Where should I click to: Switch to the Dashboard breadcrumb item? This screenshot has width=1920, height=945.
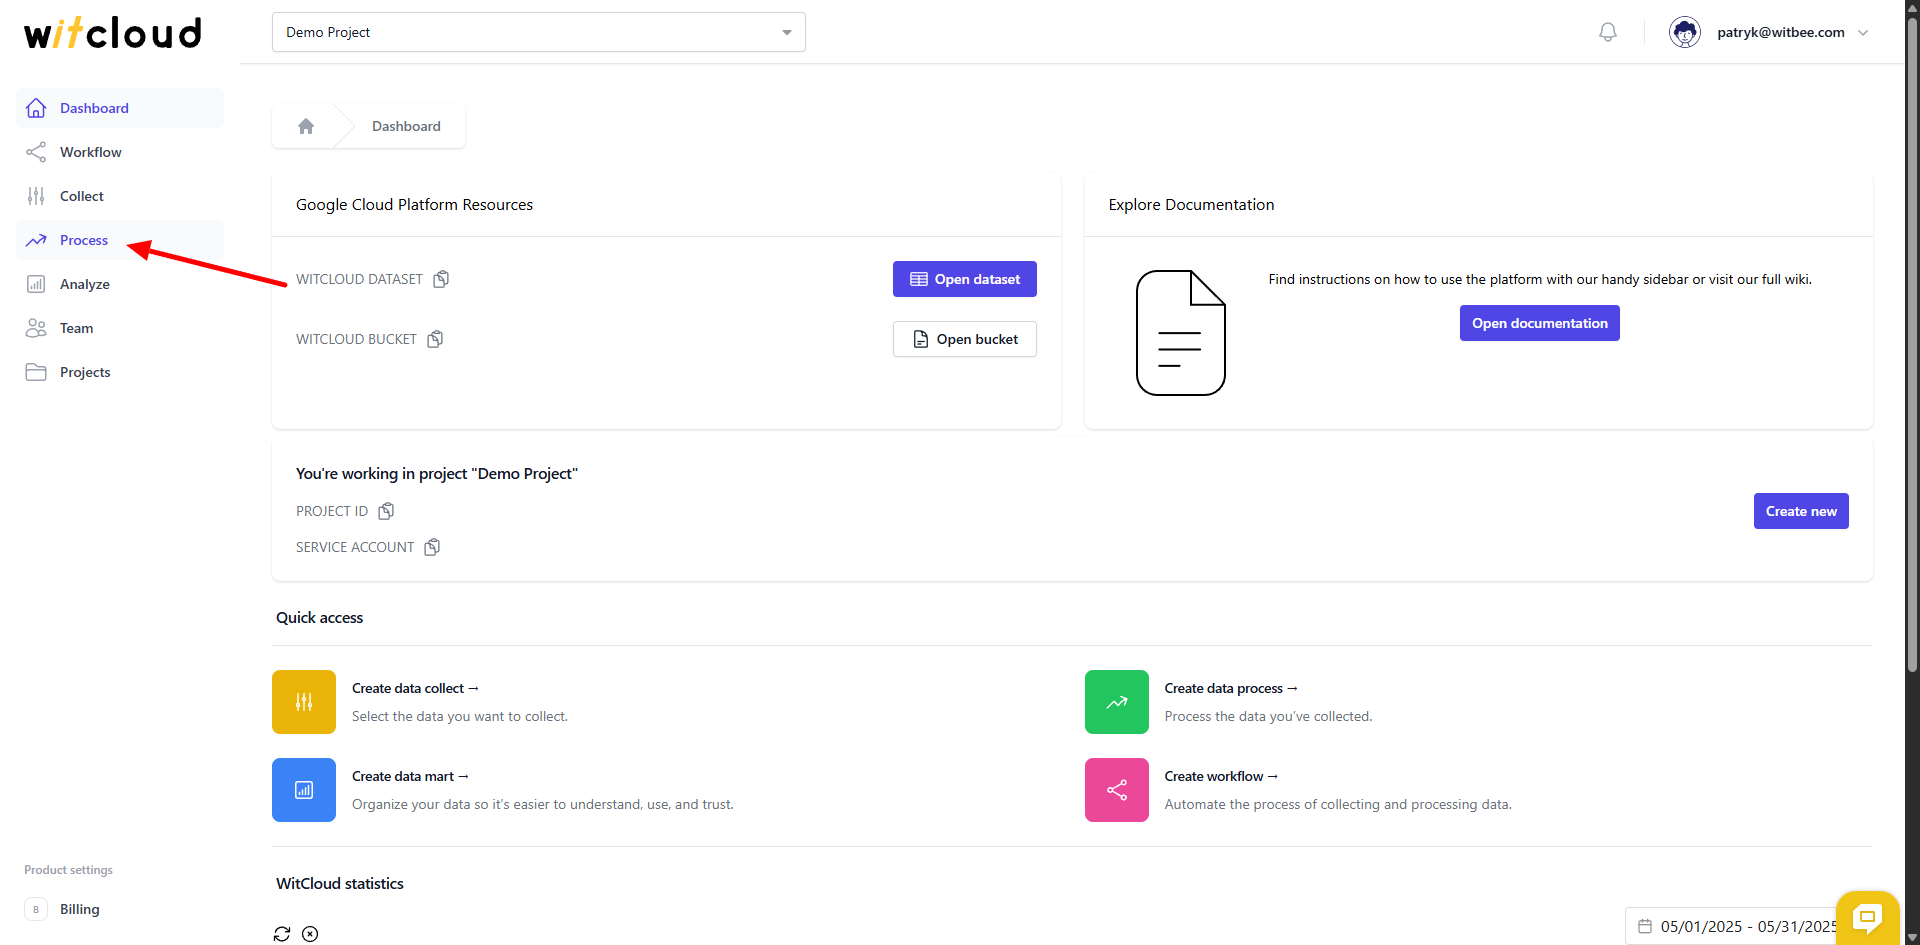(x=406, y=126)
